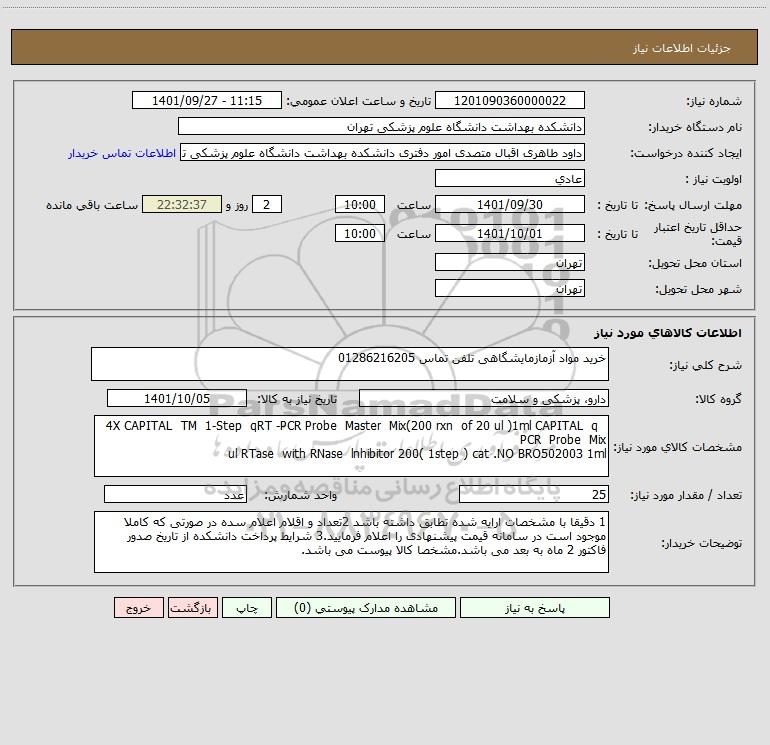Click the ساعت باقی مانده text

tap(92, 205)
